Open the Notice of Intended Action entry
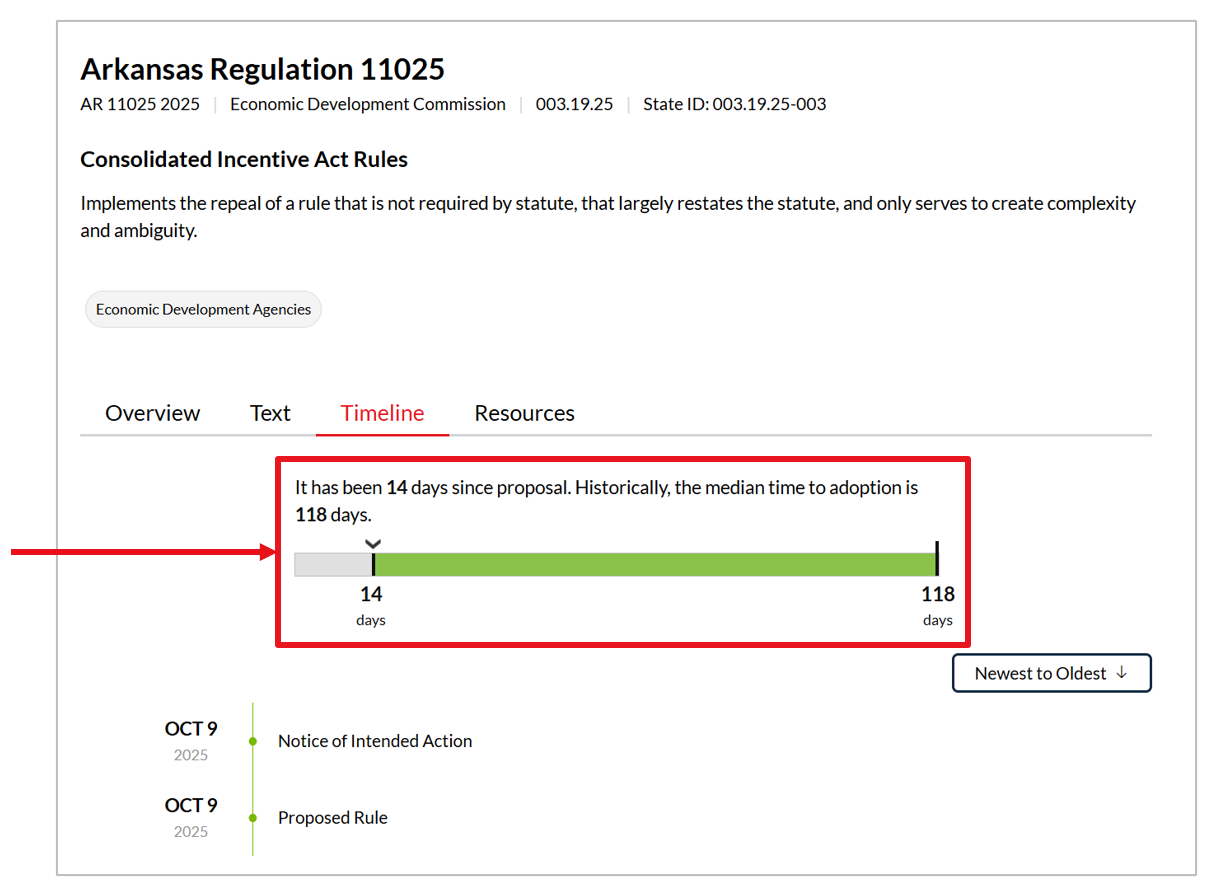Screen dimensions: 1209x894 (375, 741)
